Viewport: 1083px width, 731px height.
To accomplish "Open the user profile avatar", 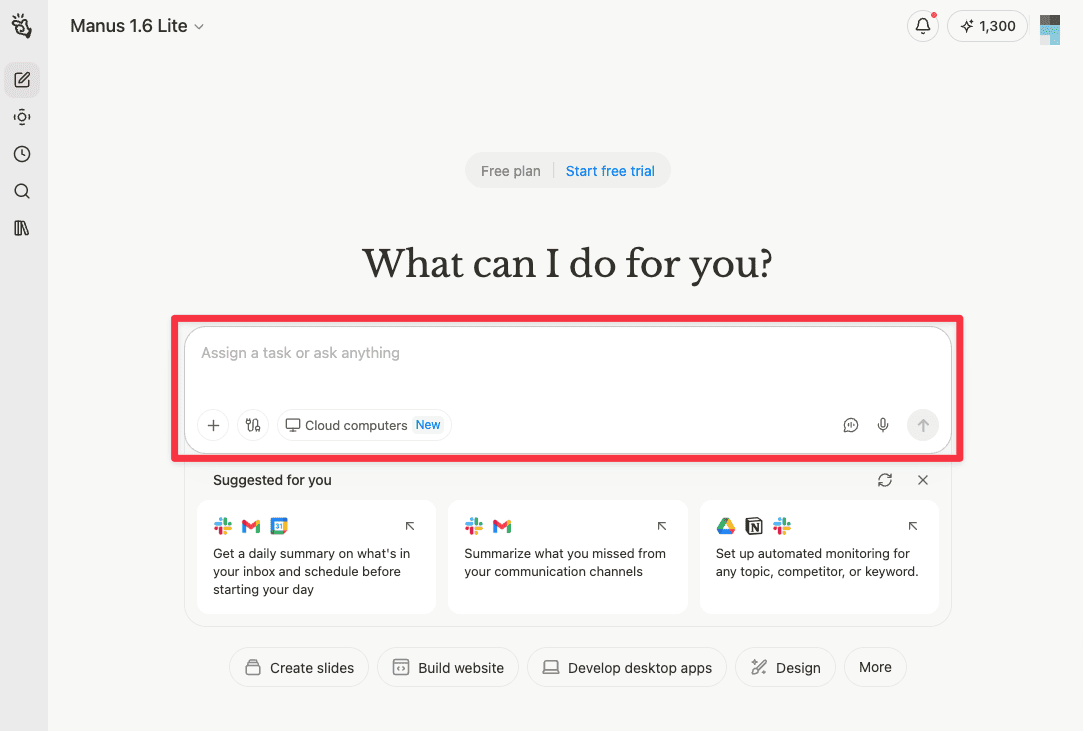I will pyautogui.click(x=1050, y=30).
